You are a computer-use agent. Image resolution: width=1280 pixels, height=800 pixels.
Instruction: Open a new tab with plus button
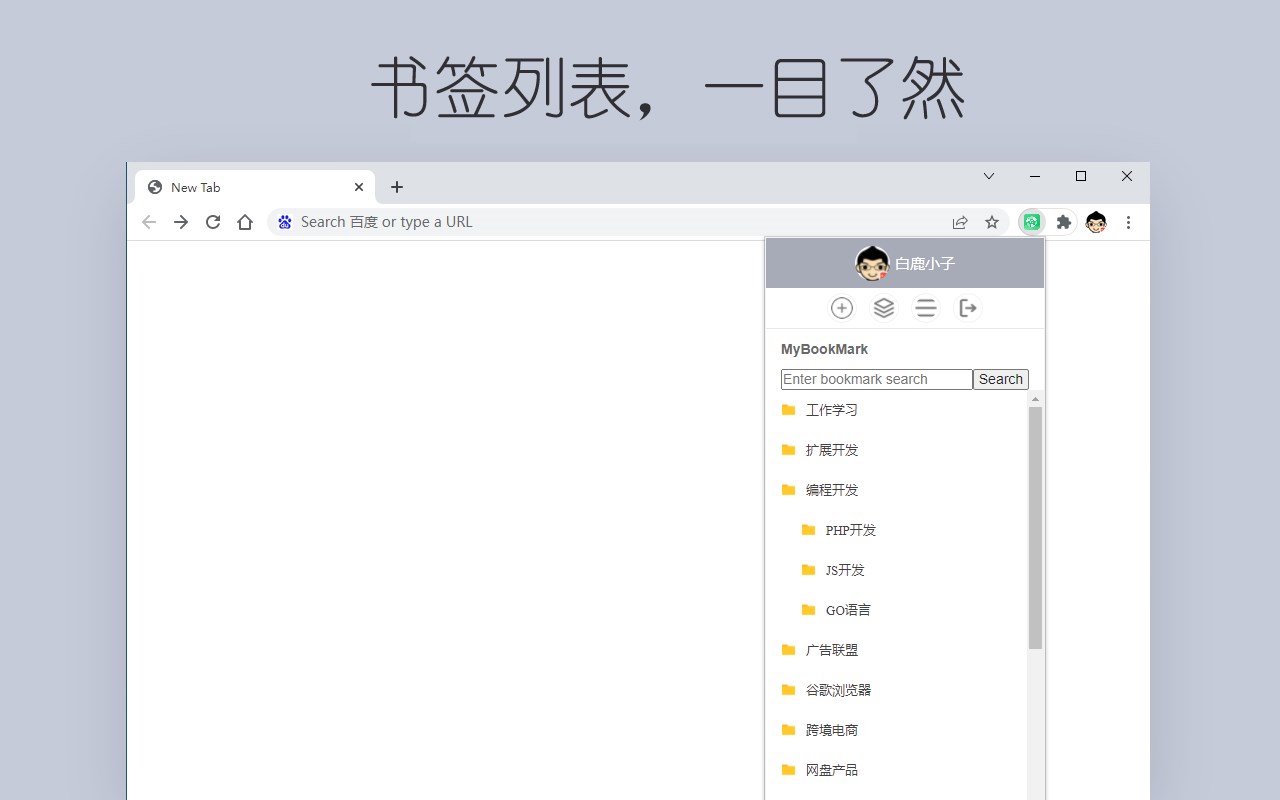point(397,187)
